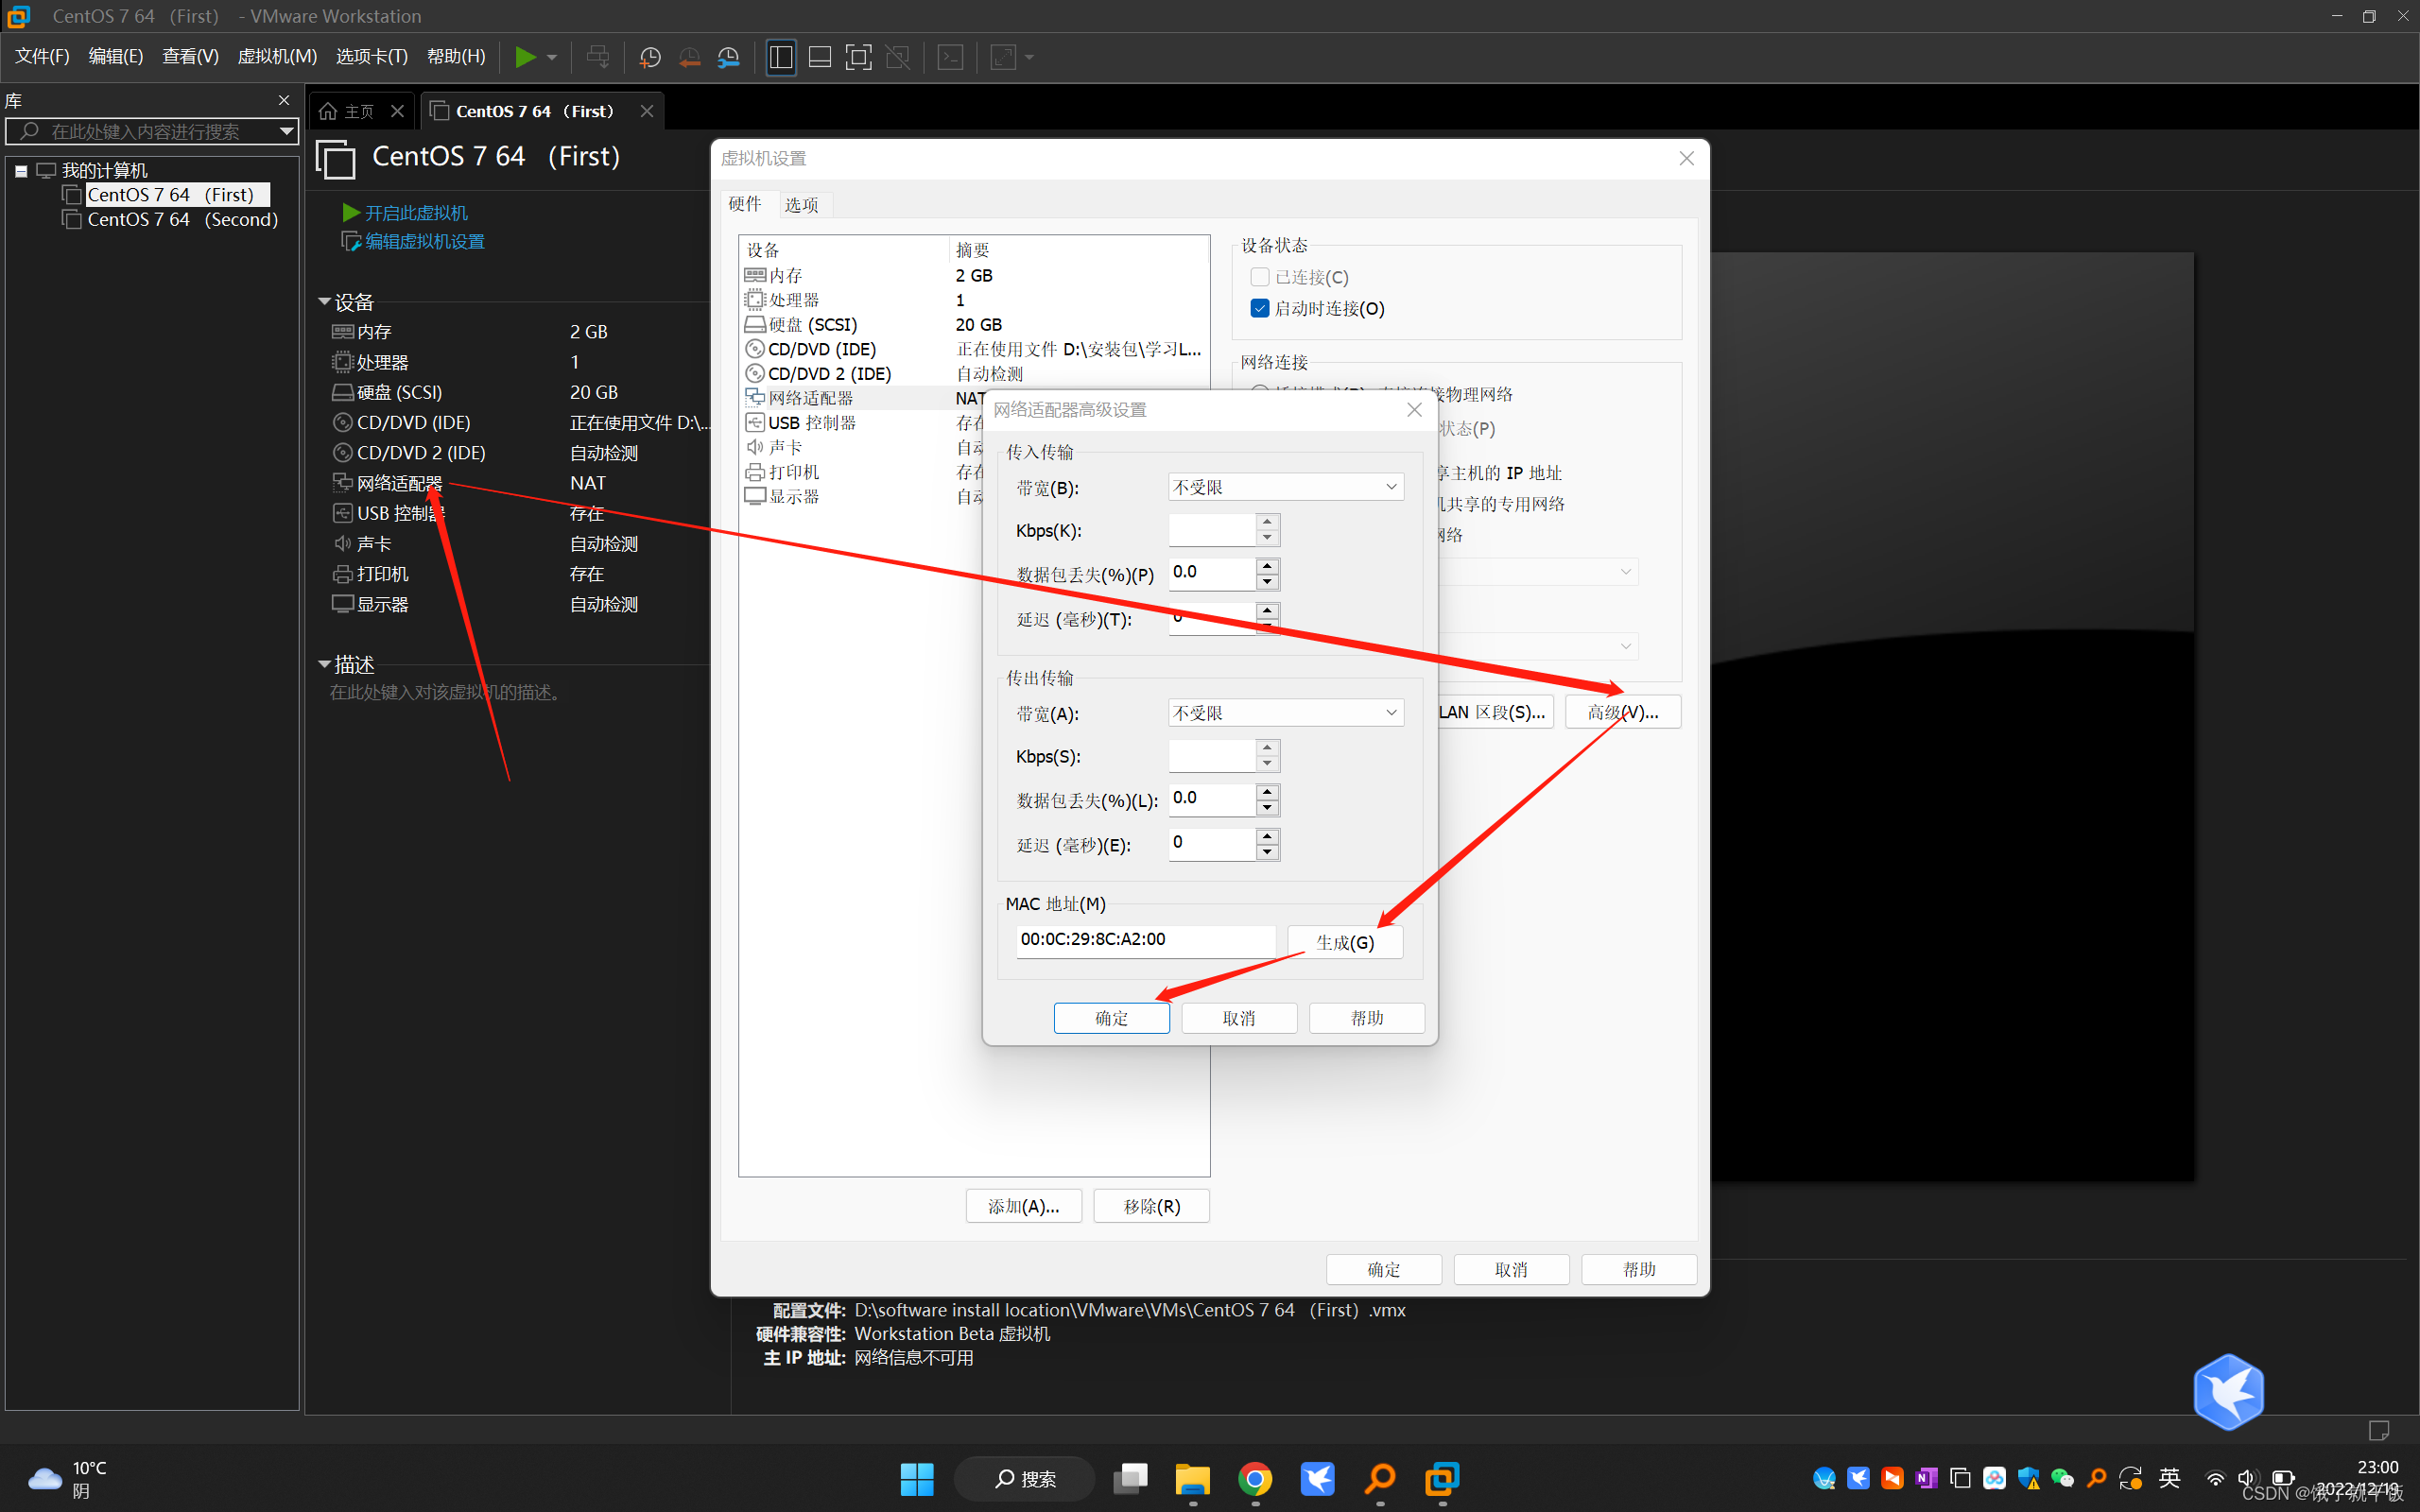The image size is (2420, 1512).
Task: Click the WeChat icon in system tray
Action: pyautogui.click(x=2062, y=1478)
